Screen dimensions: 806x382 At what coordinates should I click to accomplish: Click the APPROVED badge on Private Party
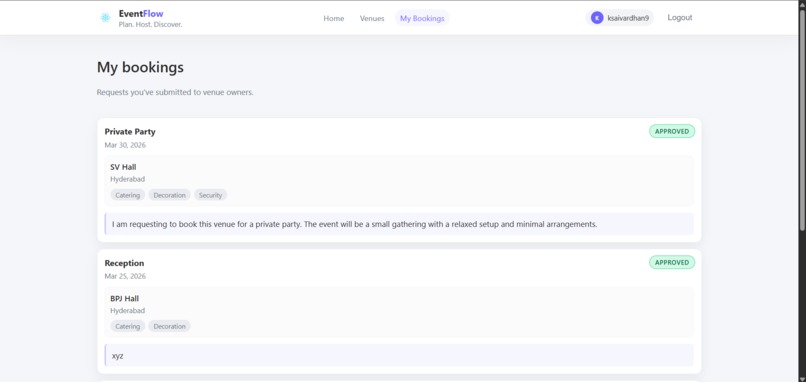[672, 131]
